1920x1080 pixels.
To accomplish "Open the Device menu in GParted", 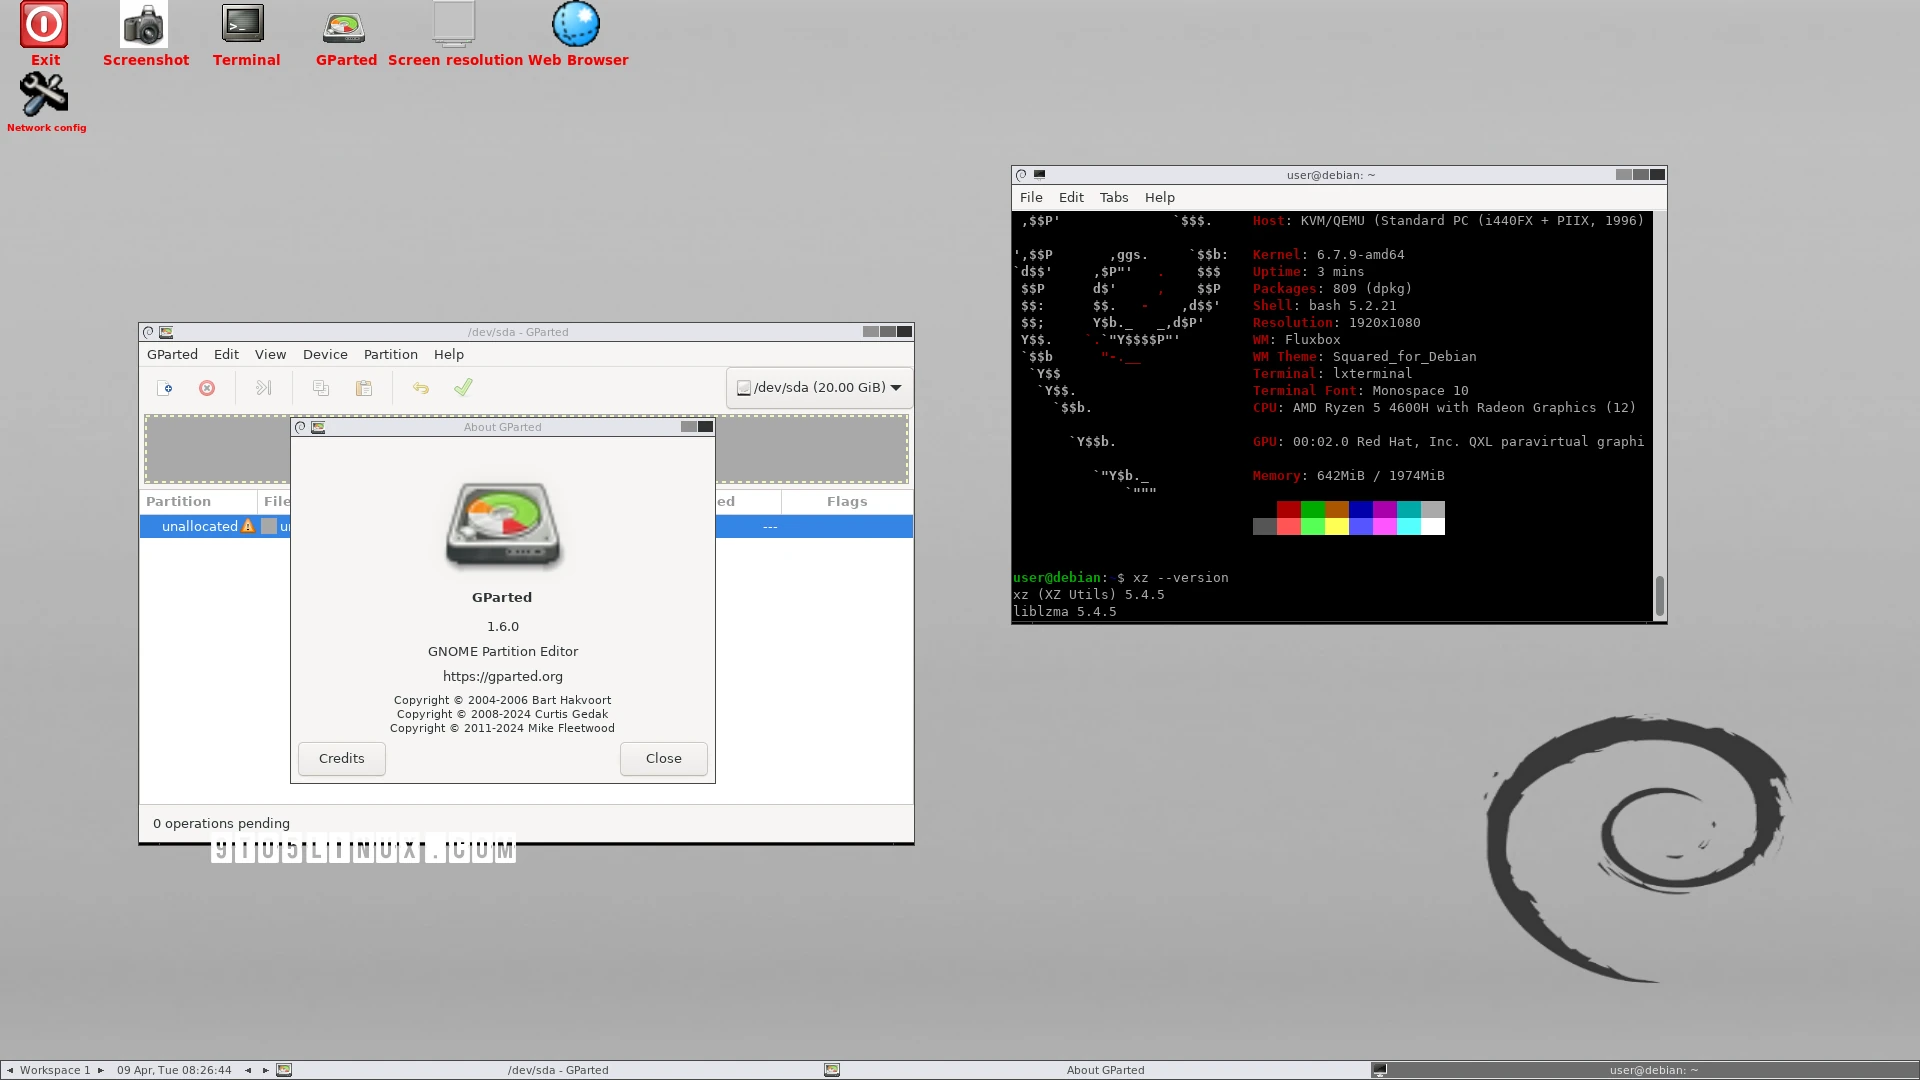I will point(325,355).
